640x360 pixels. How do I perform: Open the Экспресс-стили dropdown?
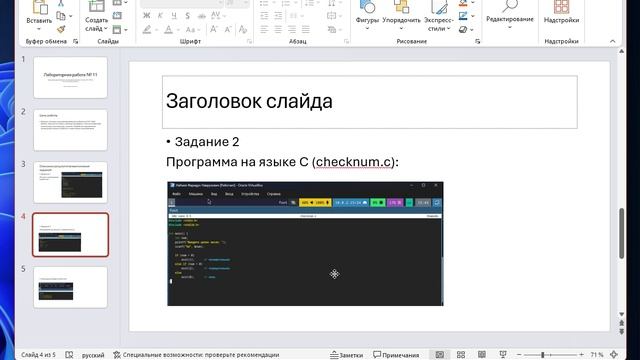pos(449,29)
